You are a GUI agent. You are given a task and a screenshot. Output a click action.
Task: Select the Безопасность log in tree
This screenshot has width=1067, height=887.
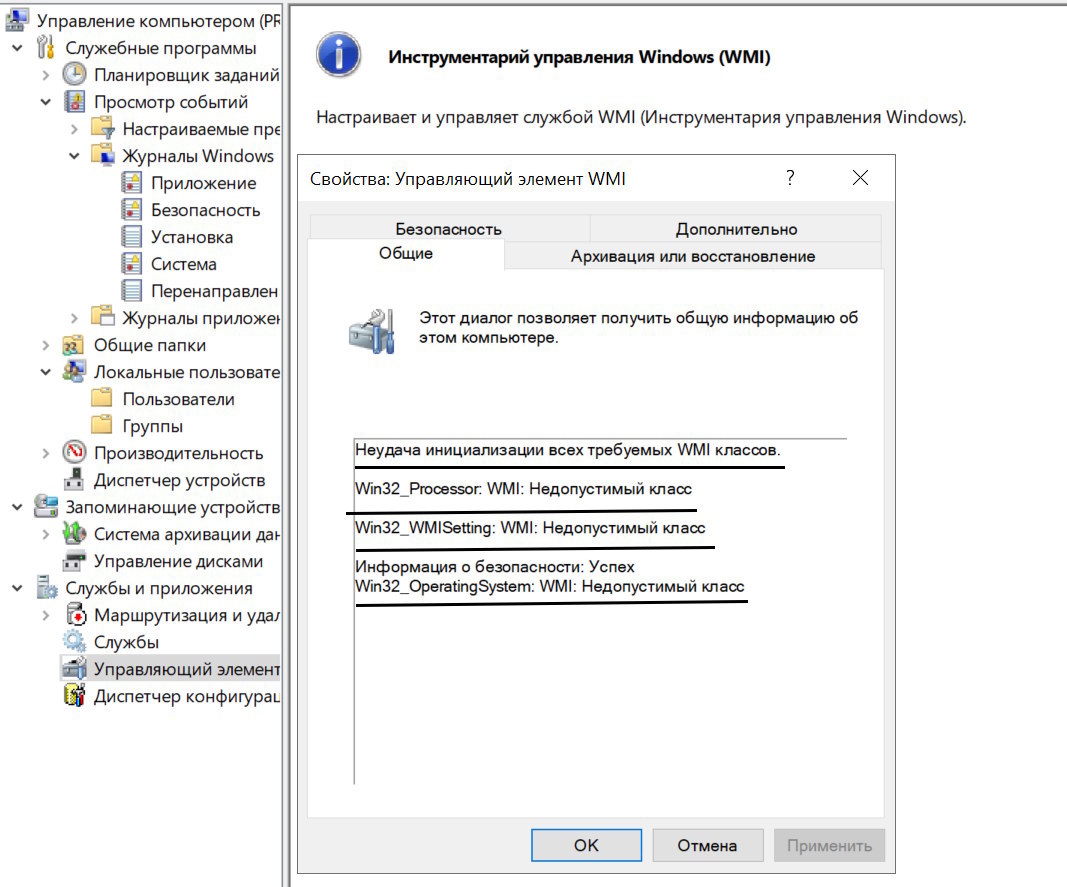(205, 210)
